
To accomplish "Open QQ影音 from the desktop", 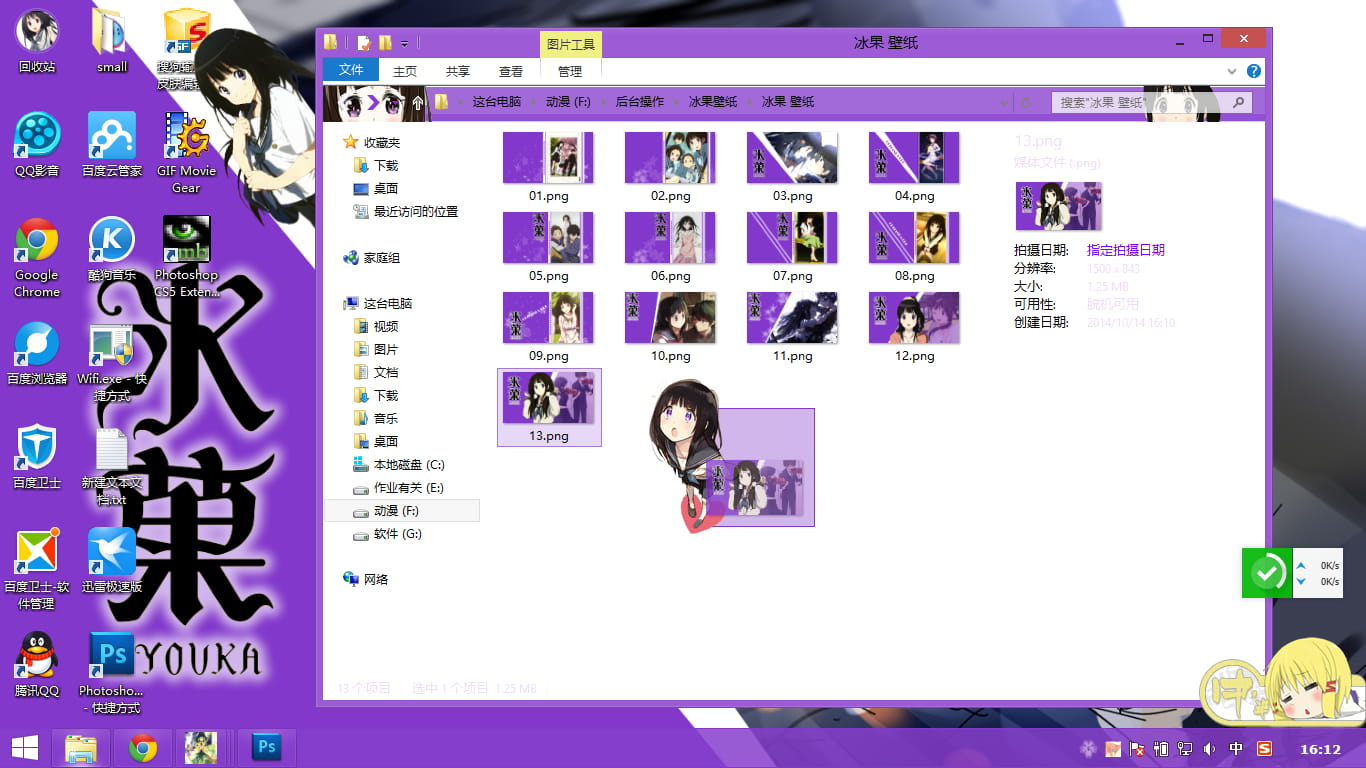I will click(x=37, y=138).
